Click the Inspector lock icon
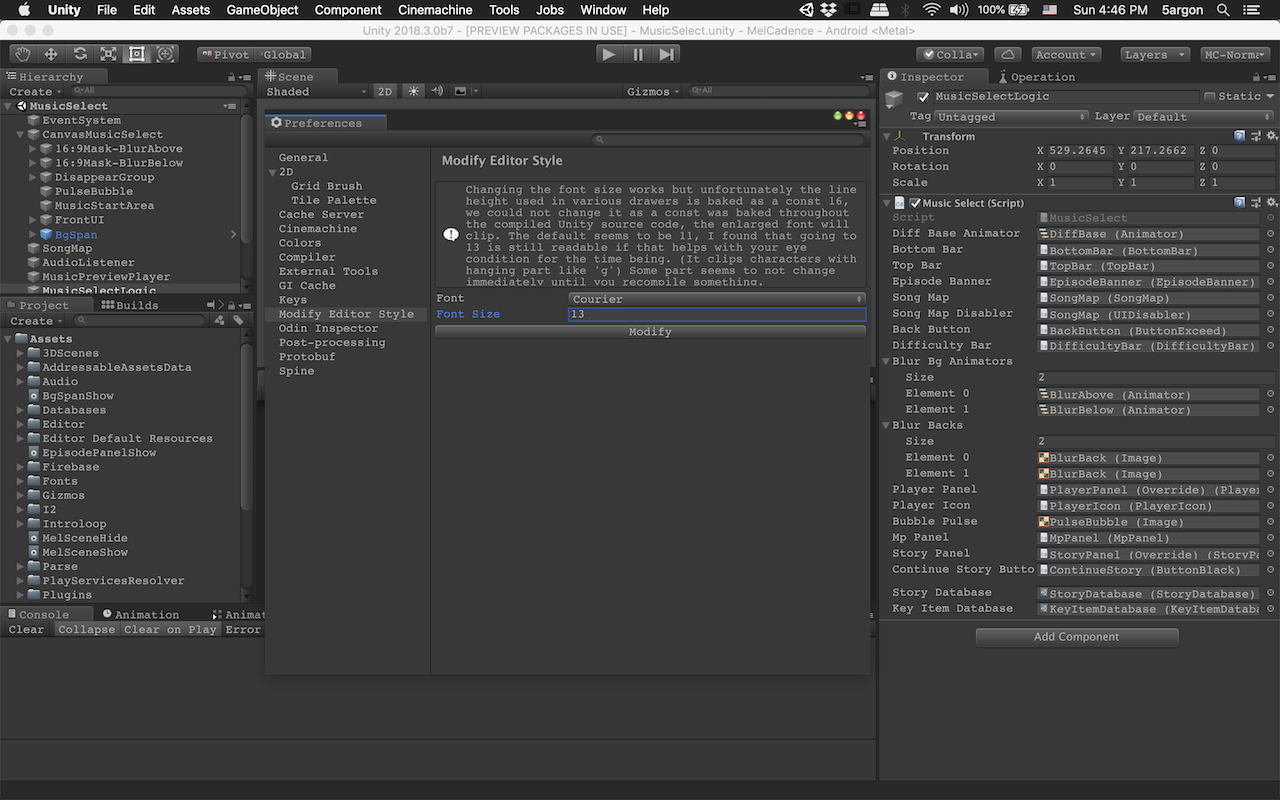1280x800 pixels. 1254,76
